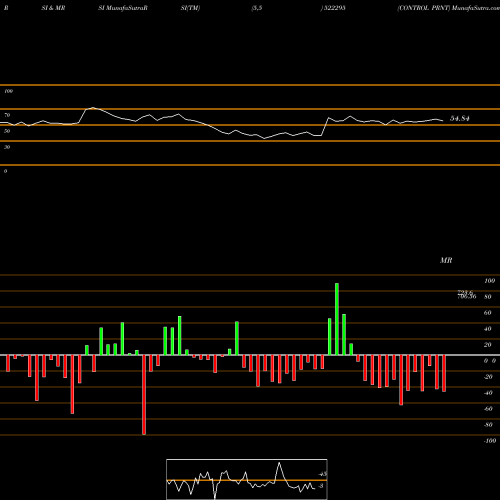Click the MR axis label -20
Image resolution: width=500 pixels, height=500 pixels.
(488, 377)
